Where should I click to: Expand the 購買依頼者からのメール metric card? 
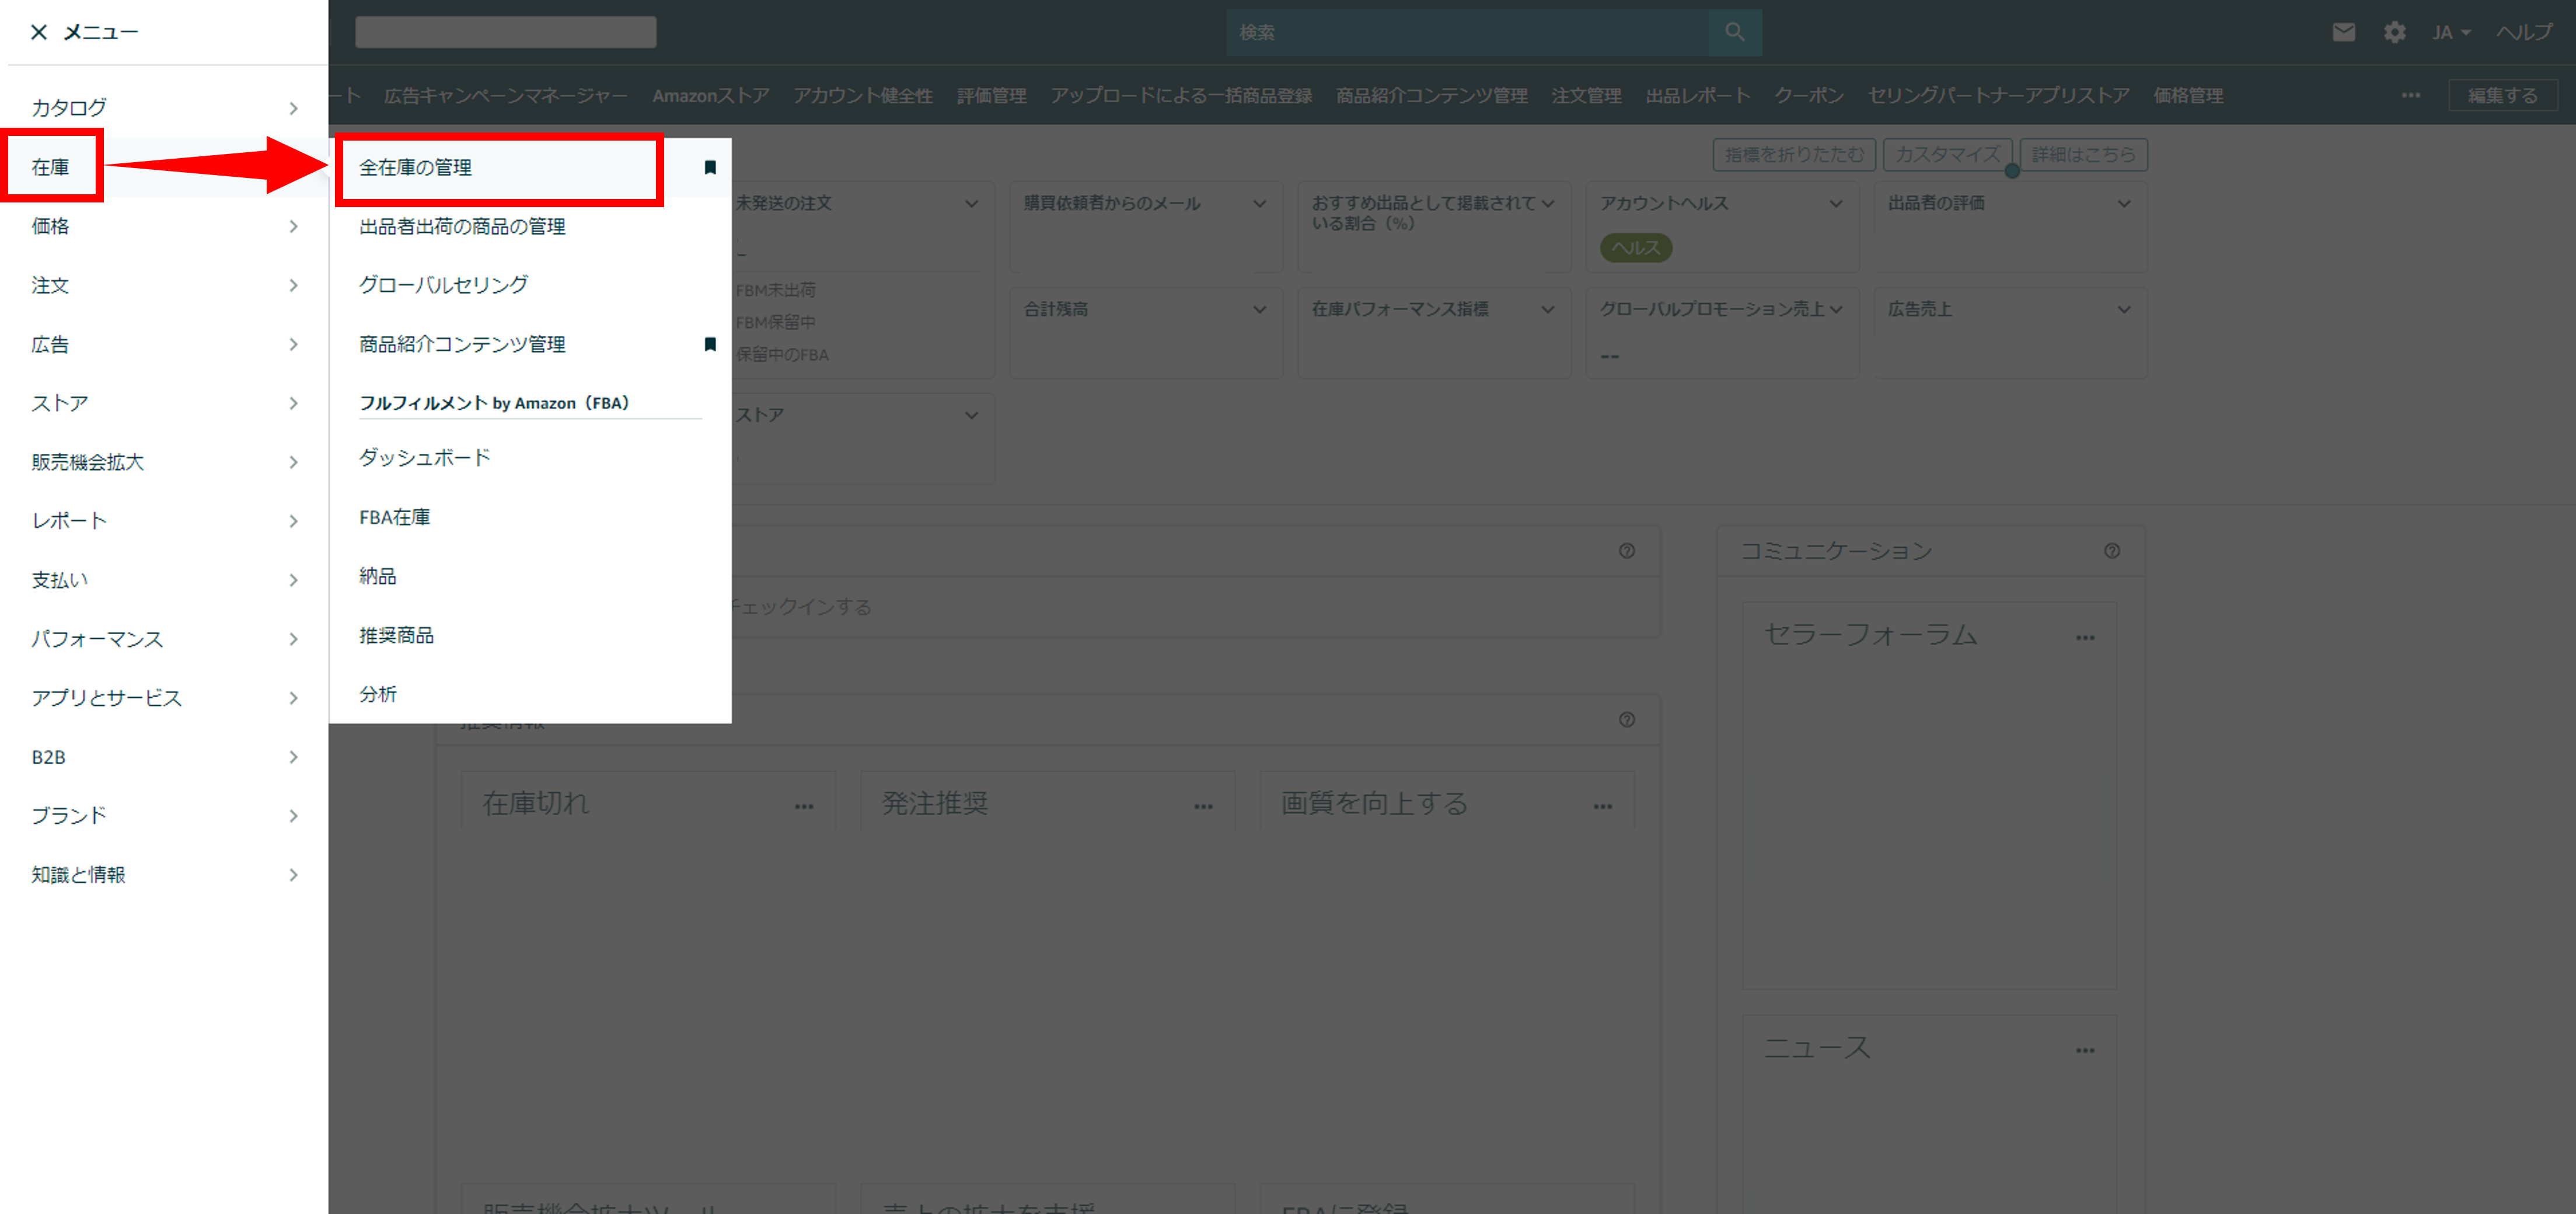1260,203
